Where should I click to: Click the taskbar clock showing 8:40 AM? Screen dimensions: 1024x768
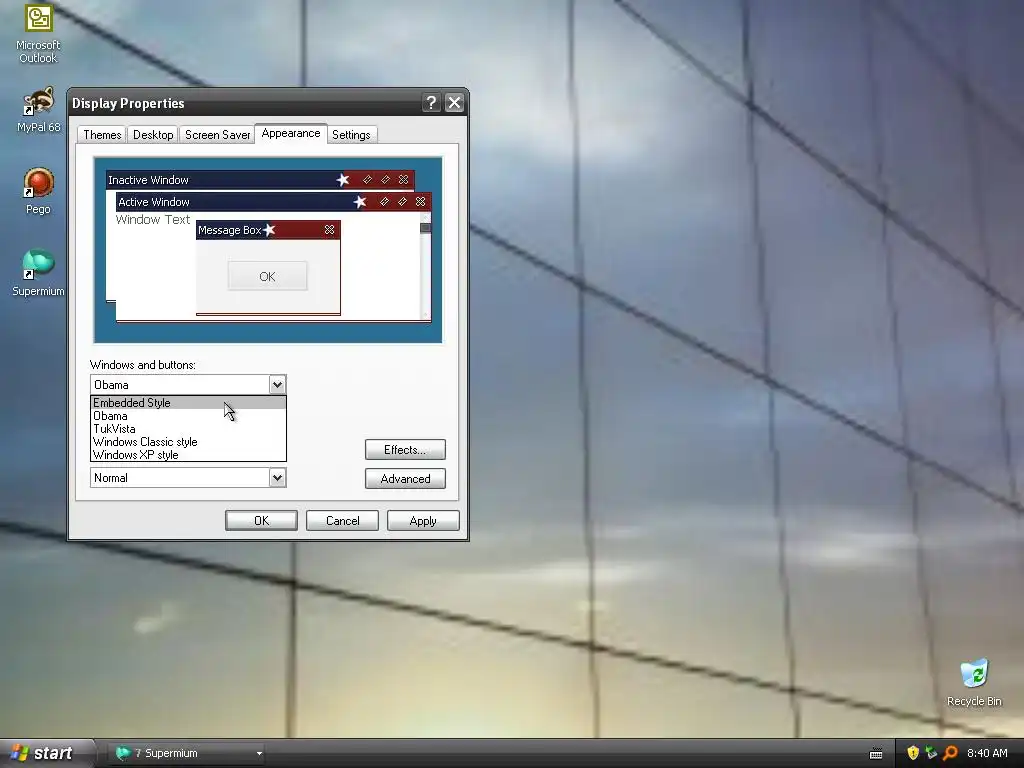coord(987,753)
